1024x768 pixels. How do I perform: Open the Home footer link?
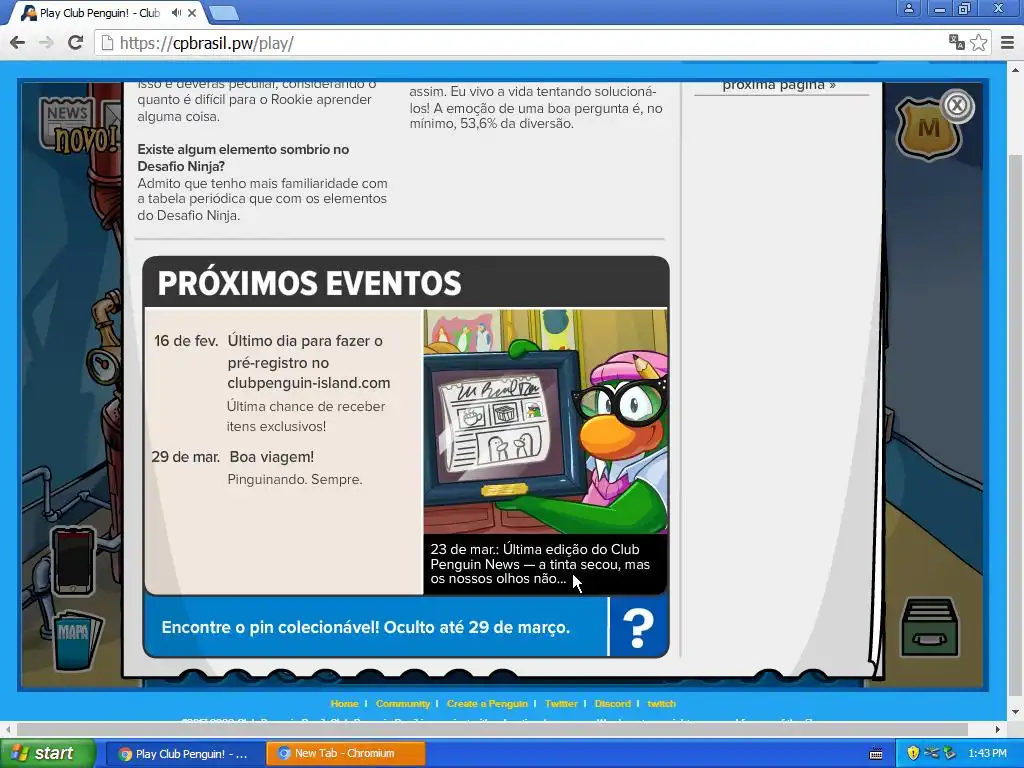pyautogui.click(x=344, y=703)
